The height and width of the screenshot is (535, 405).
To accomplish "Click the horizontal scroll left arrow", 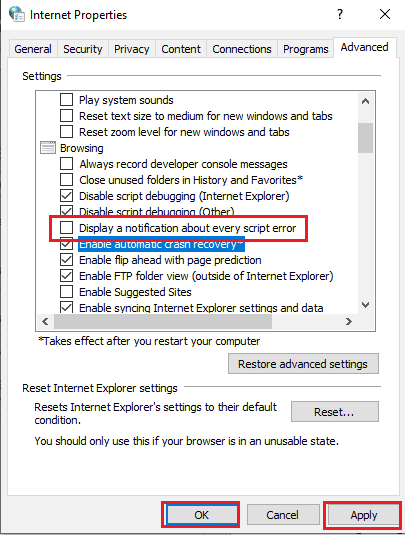I will pos(45,321).
